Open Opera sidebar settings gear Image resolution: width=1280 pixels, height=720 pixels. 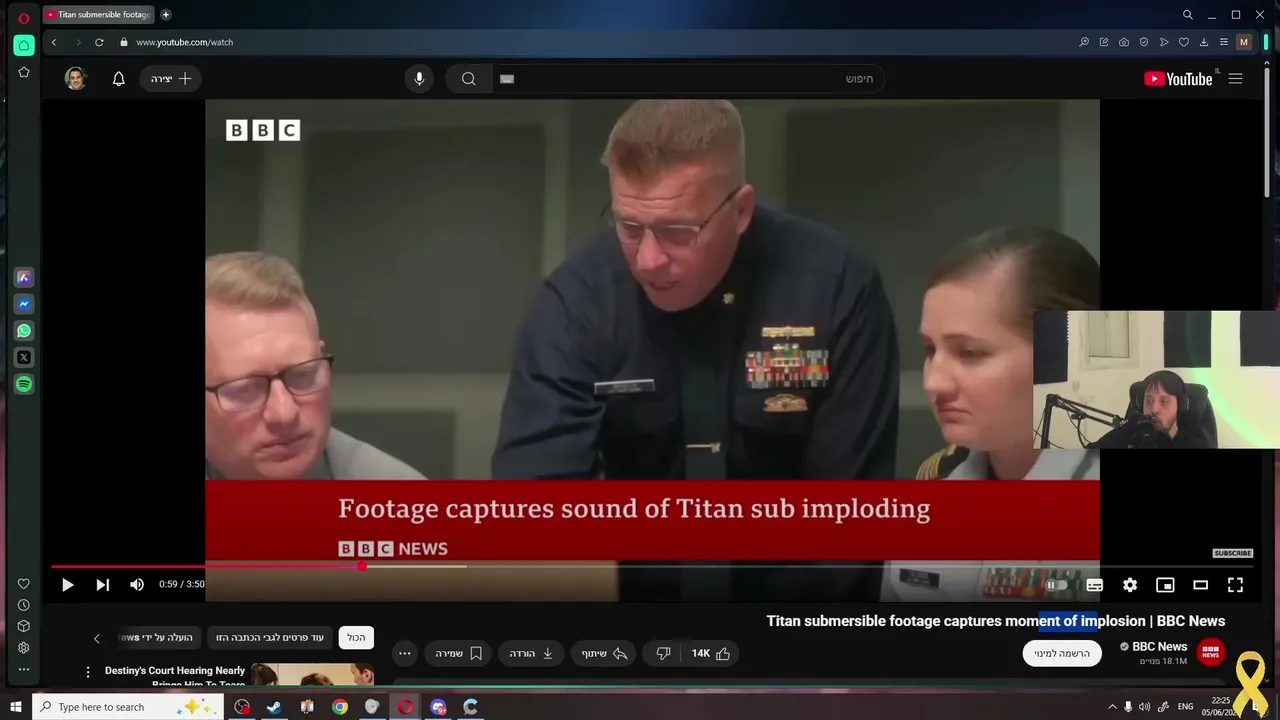click(x=24, y=648)
